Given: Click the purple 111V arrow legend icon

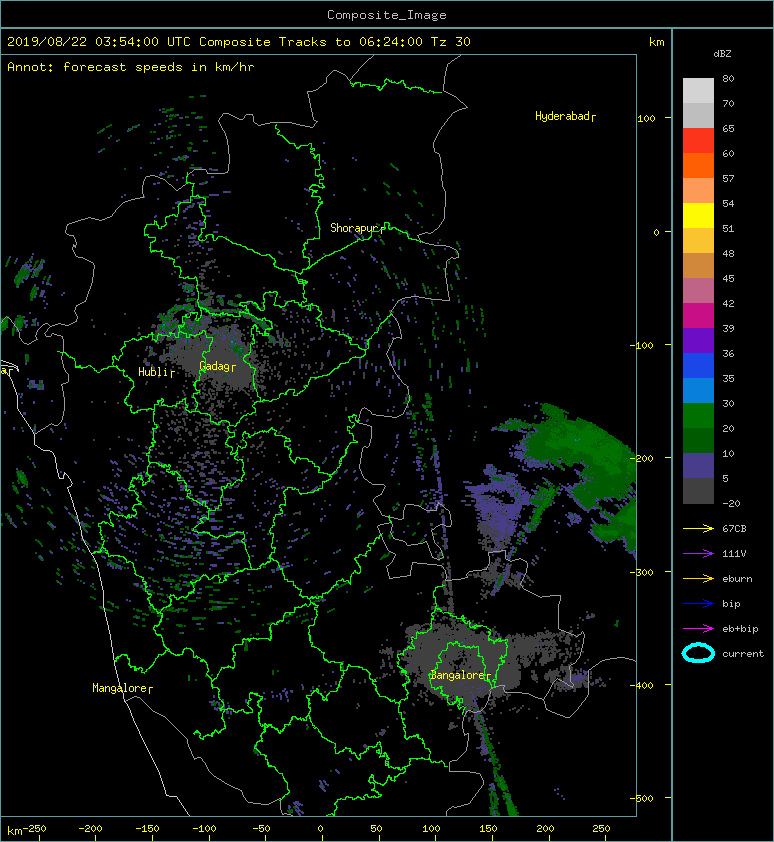Looking at the screenshot, I should (x=698, y=553).
